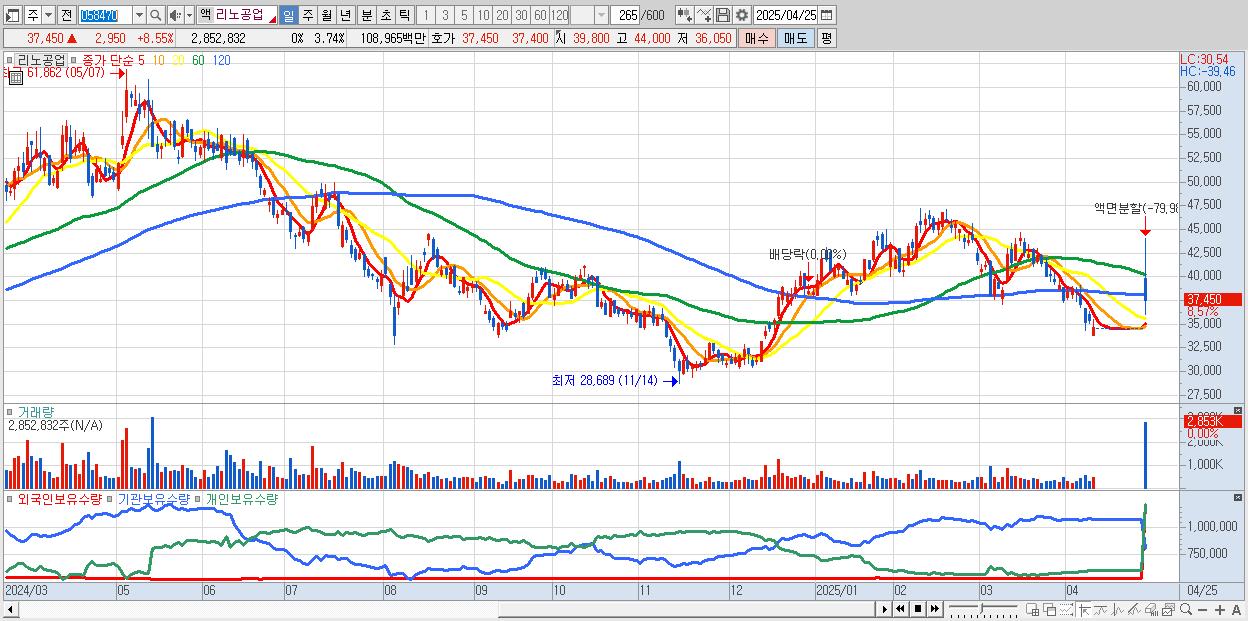The height and width of the screenshot is (621, 1248).
Task: Click stock name 리노공업 in toolbar
Action: (239, 15)
